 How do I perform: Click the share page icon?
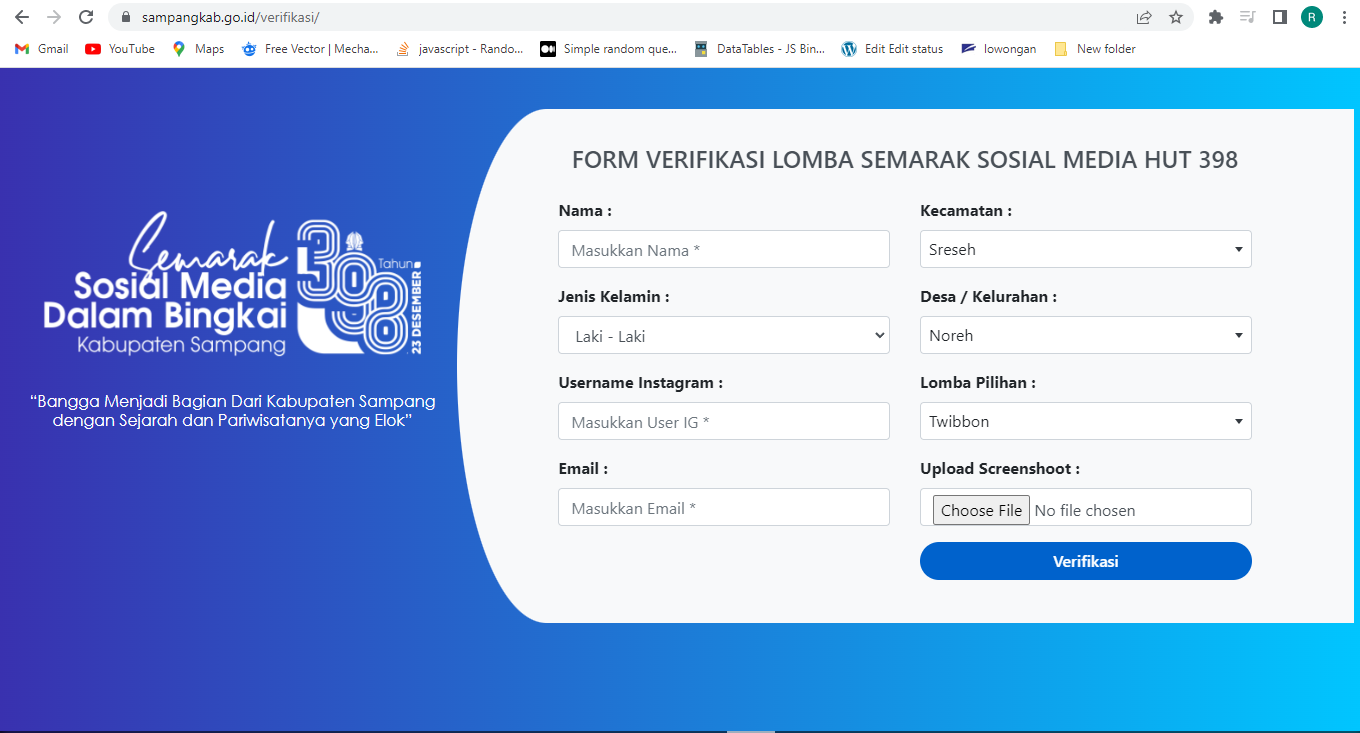pyautogui.click(x=1144, y=17)
